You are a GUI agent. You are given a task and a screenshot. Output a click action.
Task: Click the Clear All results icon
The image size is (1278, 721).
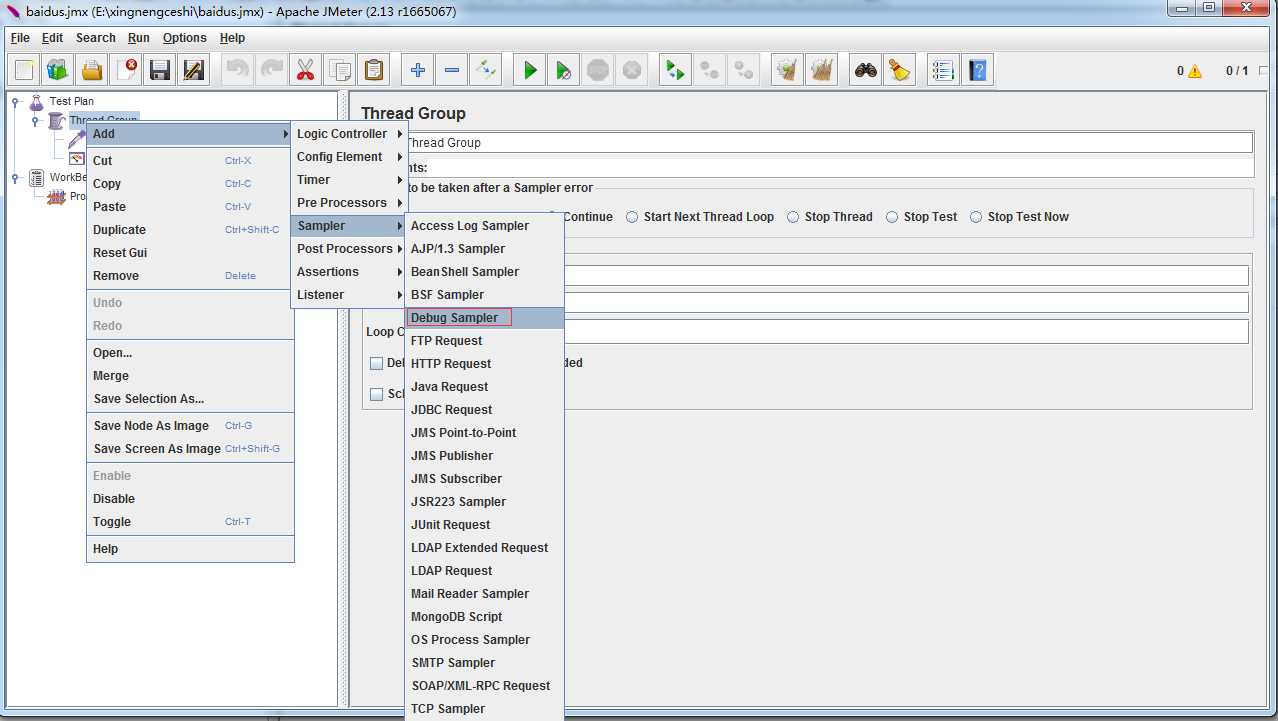point(822,70)
